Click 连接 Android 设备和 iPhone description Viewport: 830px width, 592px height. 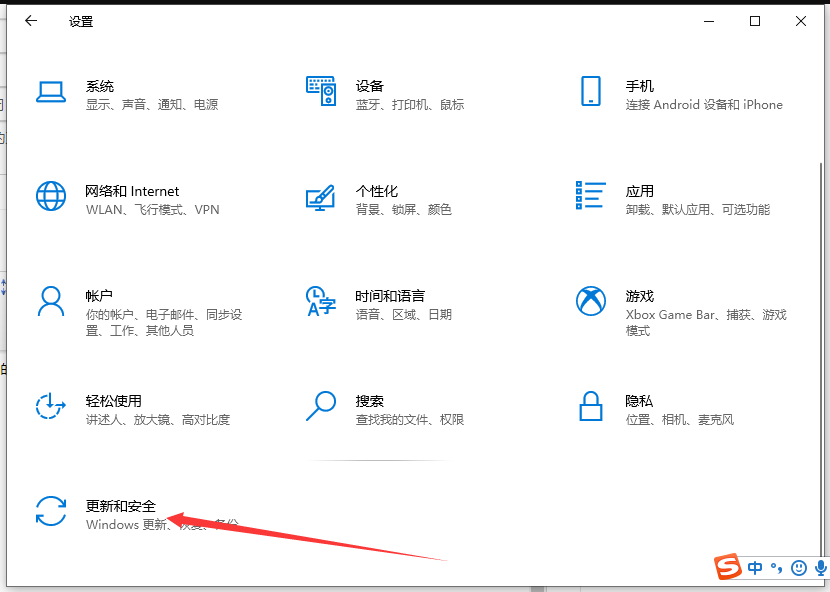(704, 104)
